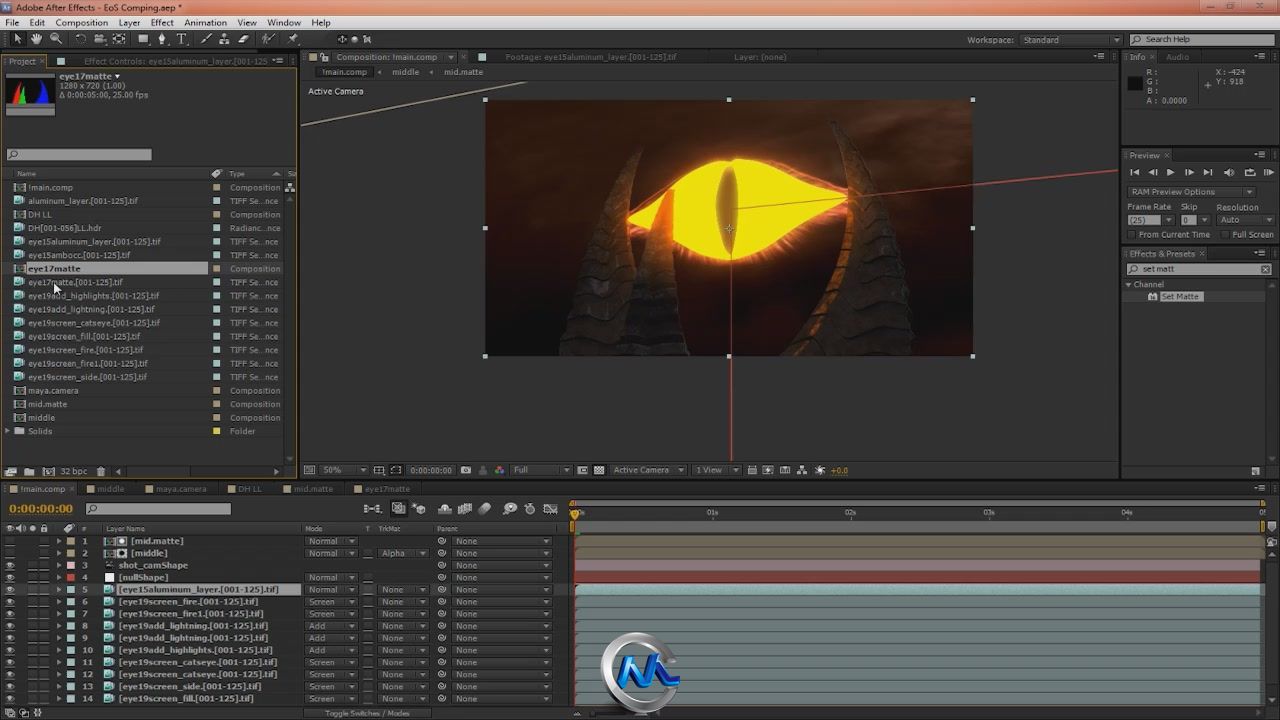Viewport: 1280px width, 720px height.
Task: Switch to the maya.camera timeline tab
Action: [180, 489]
